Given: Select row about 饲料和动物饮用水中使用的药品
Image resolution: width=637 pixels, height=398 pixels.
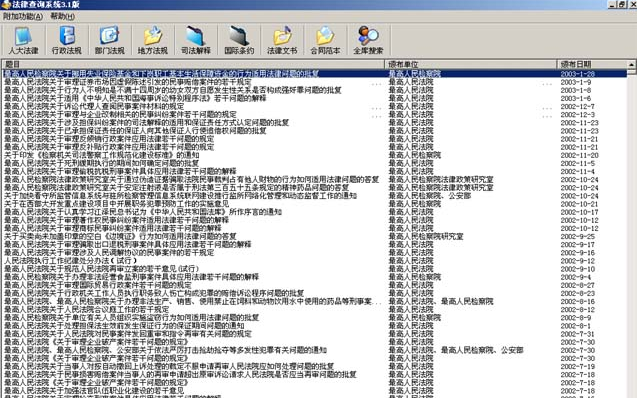Looking at the screenshot, I should point(315,301).
